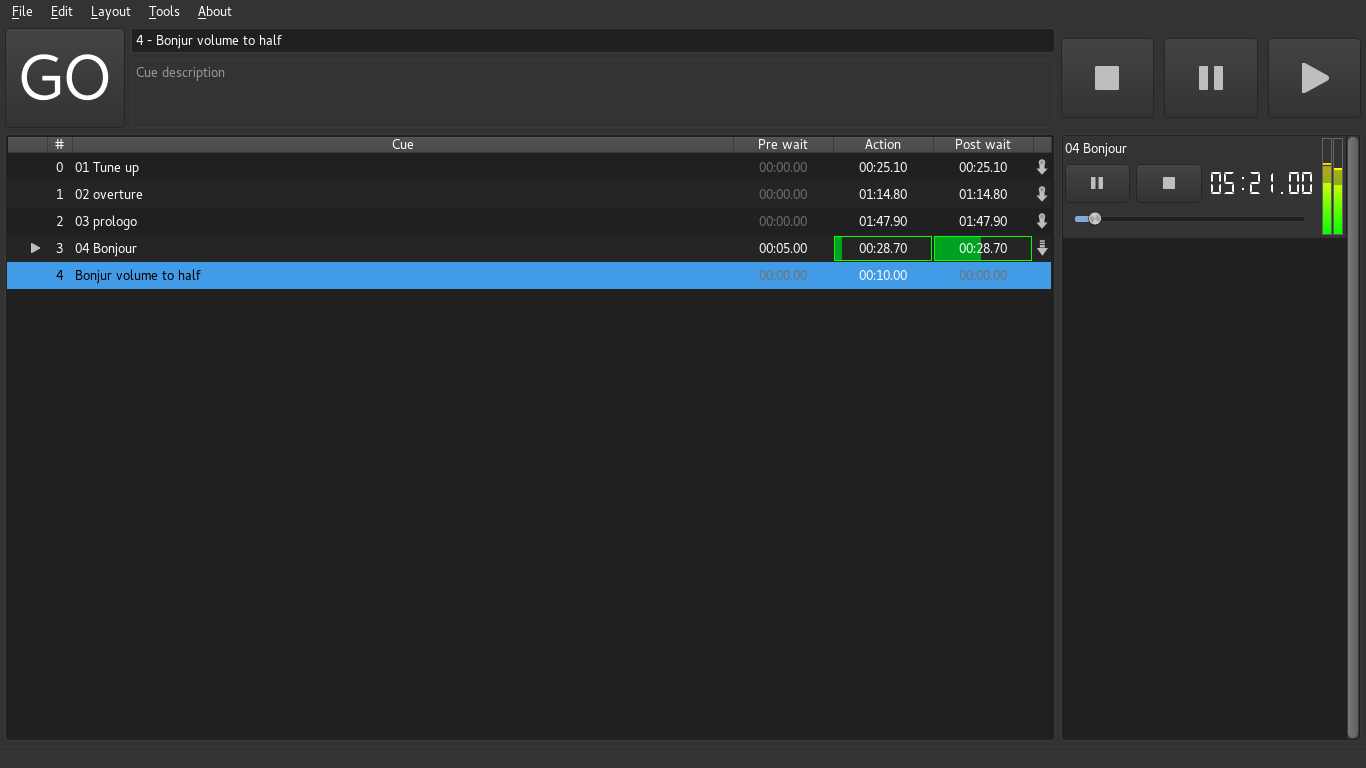Viewport: 1366px width, 768px height.
Task: Click next-action icon on 04 Bonjour row
Action: (1042, 249)
